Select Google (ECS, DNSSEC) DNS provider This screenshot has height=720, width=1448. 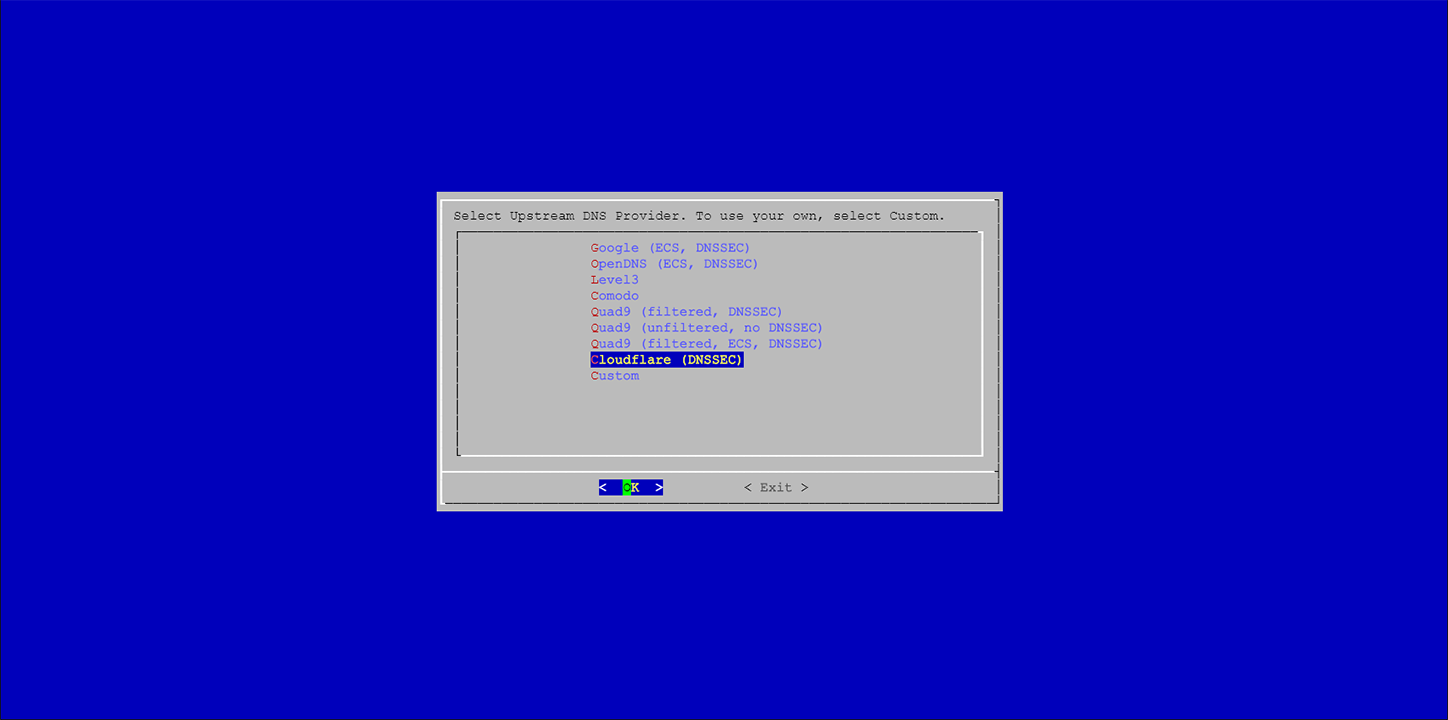pyautogui.click(x=670, y=248)
